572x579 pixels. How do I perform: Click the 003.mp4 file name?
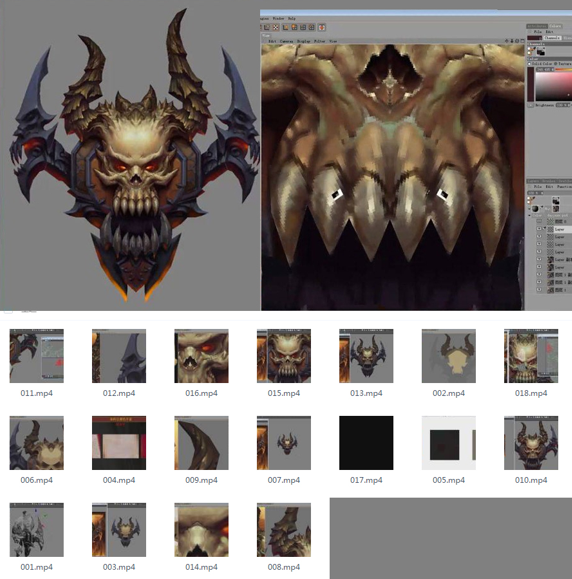click(x=119, y=567)
